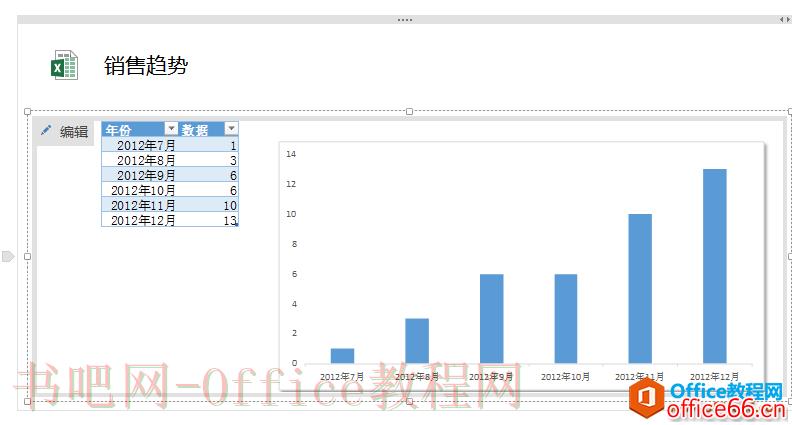Click the small arrows at top-right corner

coord(784,20)
